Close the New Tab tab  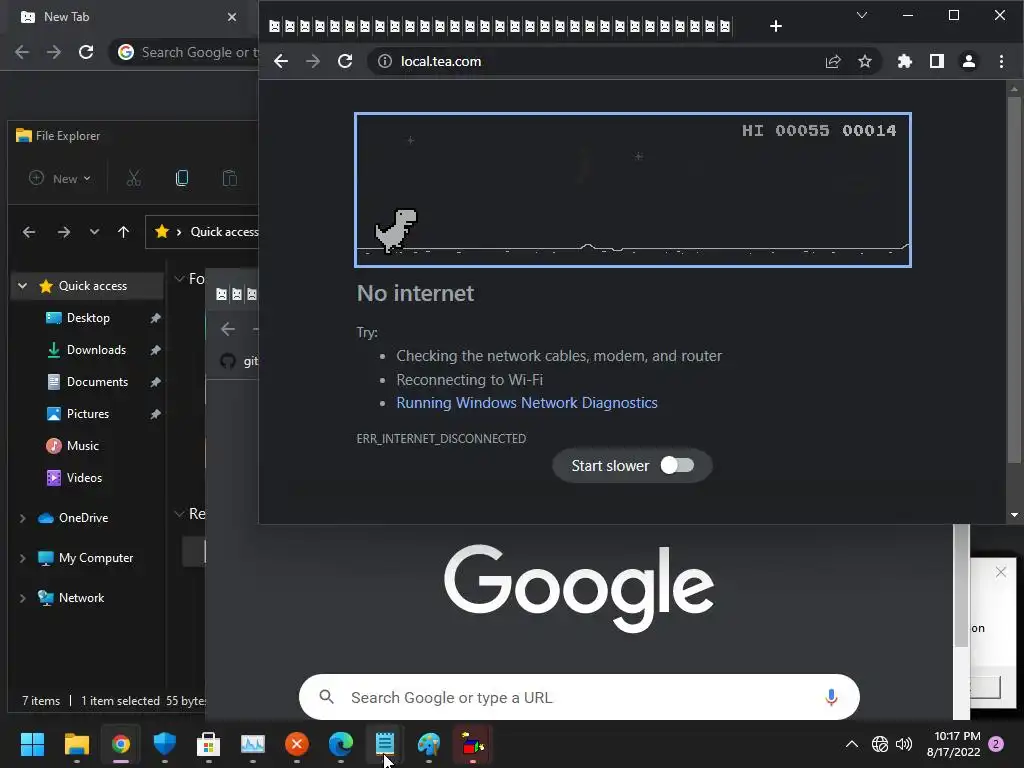pyautogui.click(x=231, y=17)
